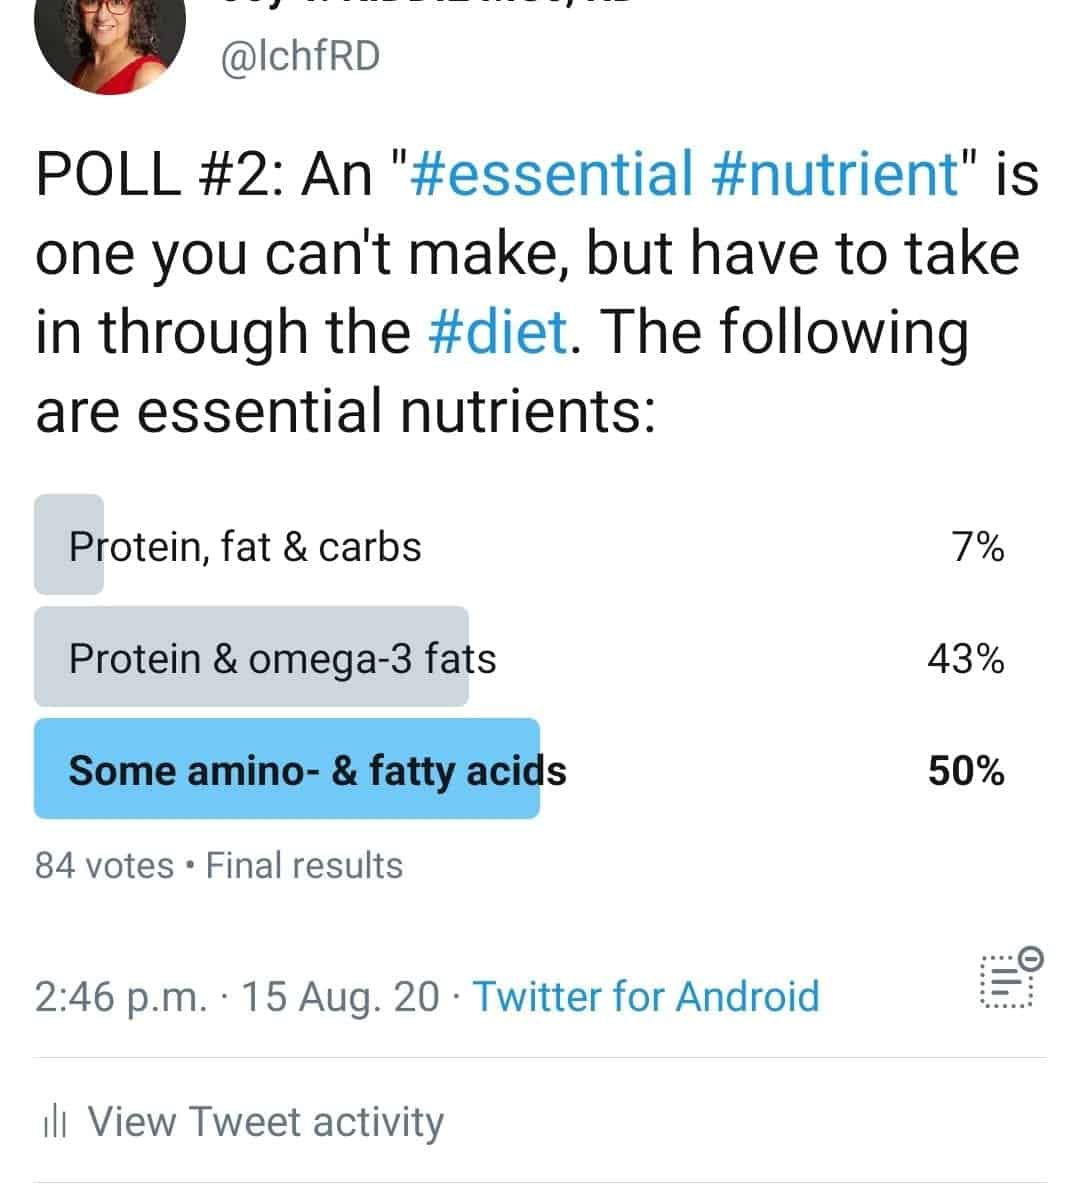This screenshot has width=1080, height=1200.
Task: Tap the '84 votes' count
Action: (x=104, y=865)
